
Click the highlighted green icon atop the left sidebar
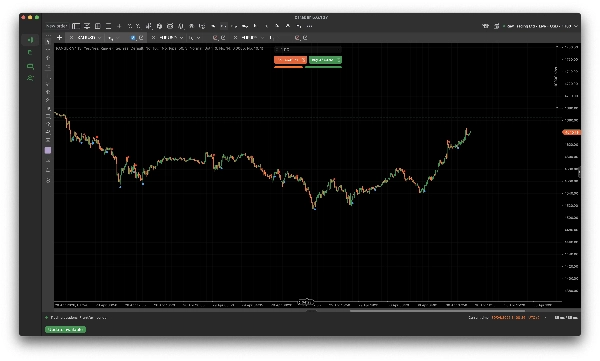30,40
